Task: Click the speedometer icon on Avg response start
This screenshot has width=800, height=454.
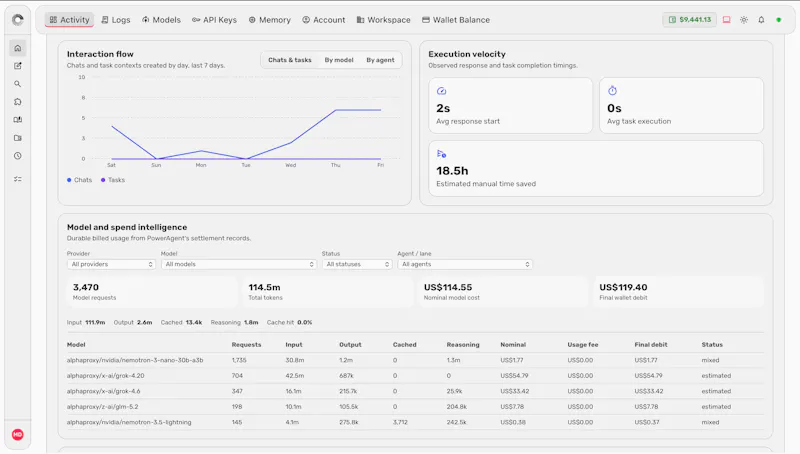Action: point(441,91)
